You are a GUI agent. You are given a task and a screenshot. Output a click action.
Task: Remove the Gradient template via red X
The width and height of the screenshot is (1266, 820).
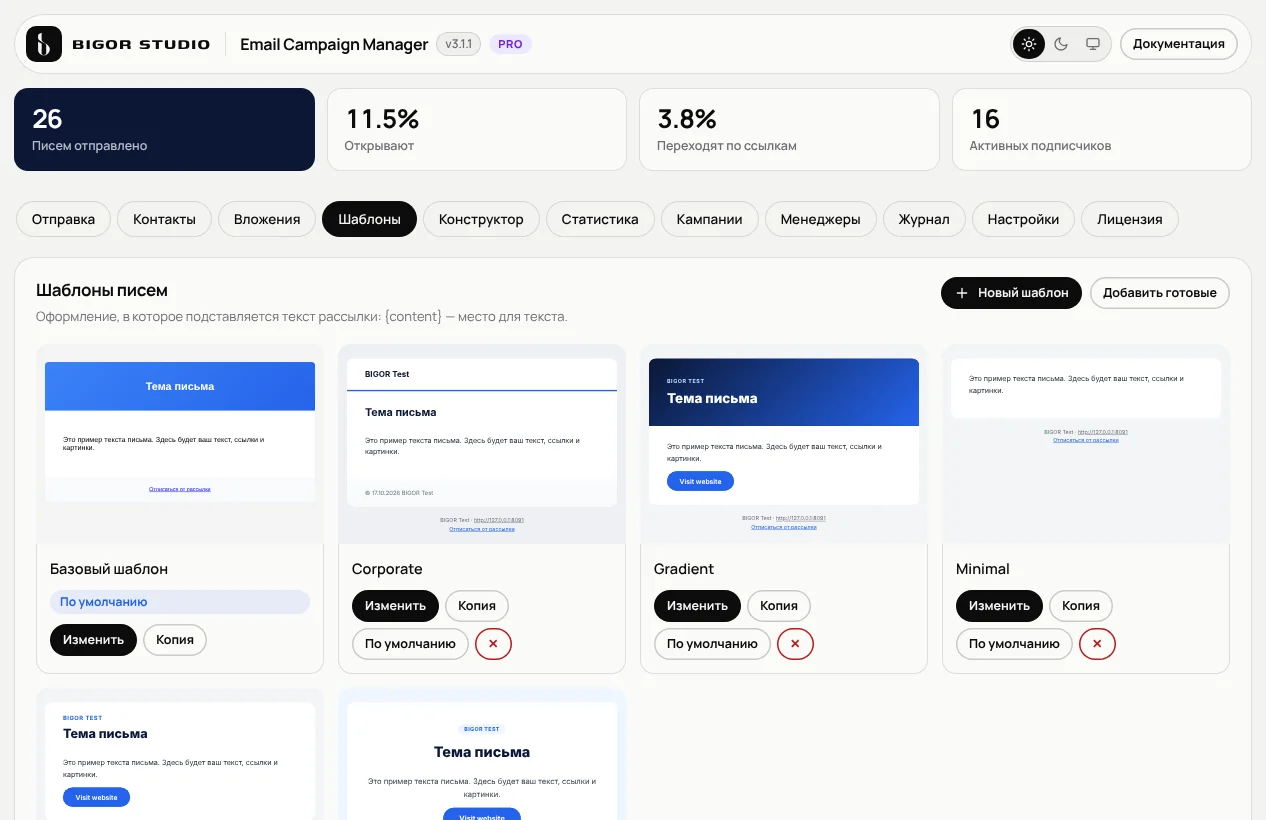[x=795, y=644]
